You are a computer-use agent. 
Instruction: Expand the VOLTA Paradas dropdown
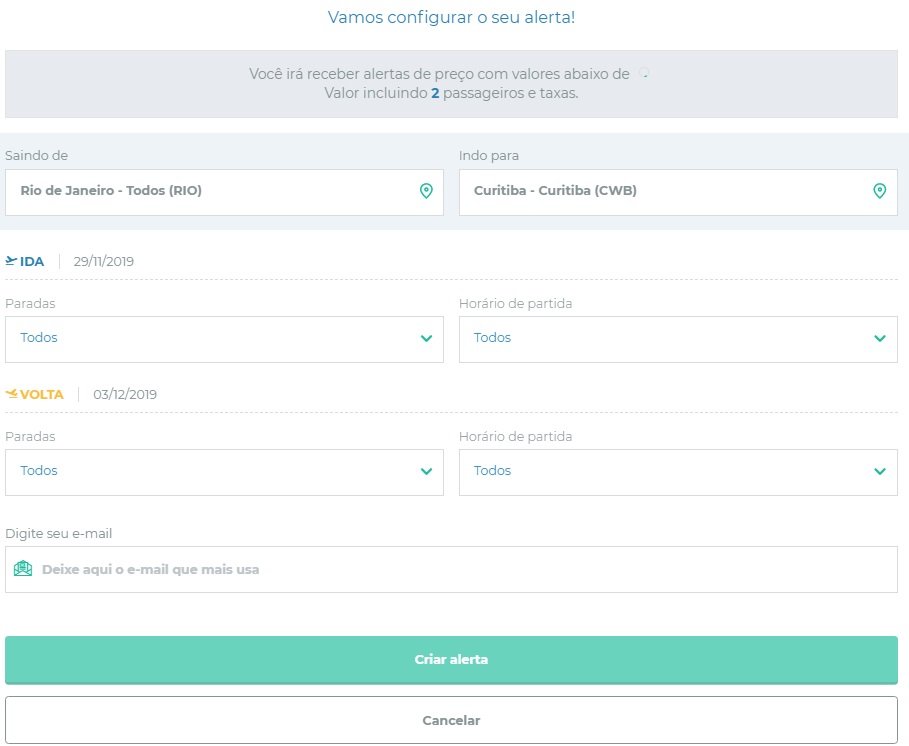point(224,472)
